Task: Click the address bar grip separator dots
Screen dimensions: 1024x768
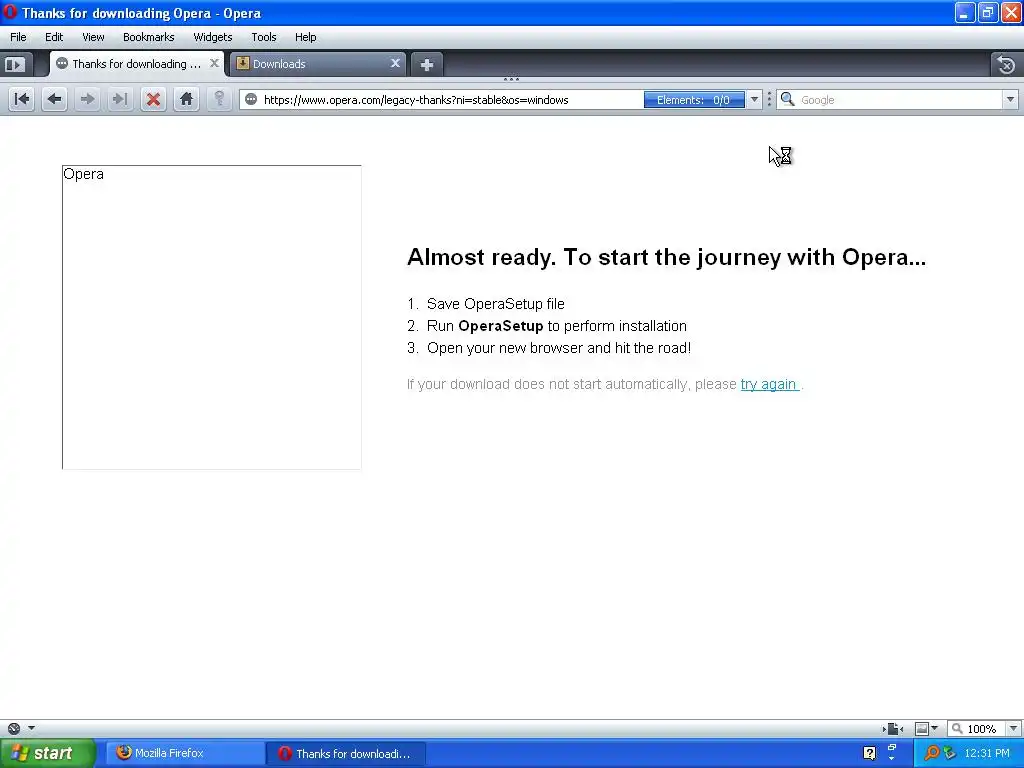Action: click(x=769, y=99)
